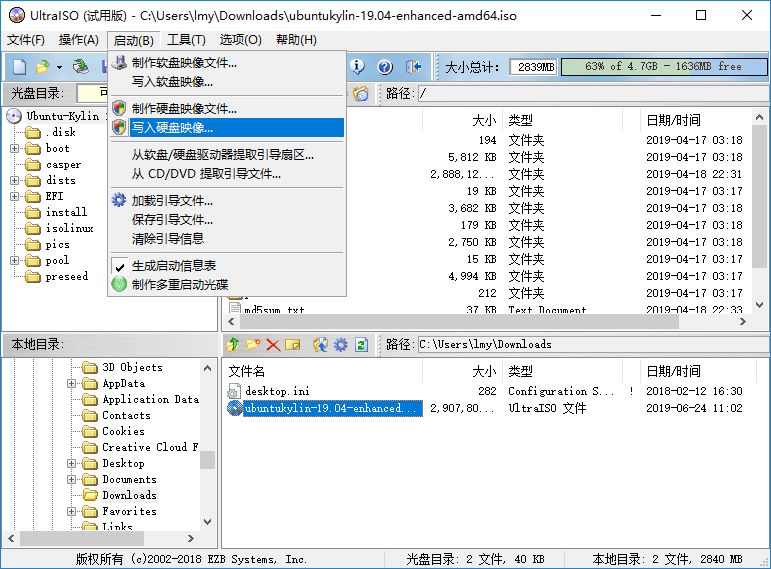
Task: Click the blue gear icon in local toolbar
Action: (x=340, y=344)
